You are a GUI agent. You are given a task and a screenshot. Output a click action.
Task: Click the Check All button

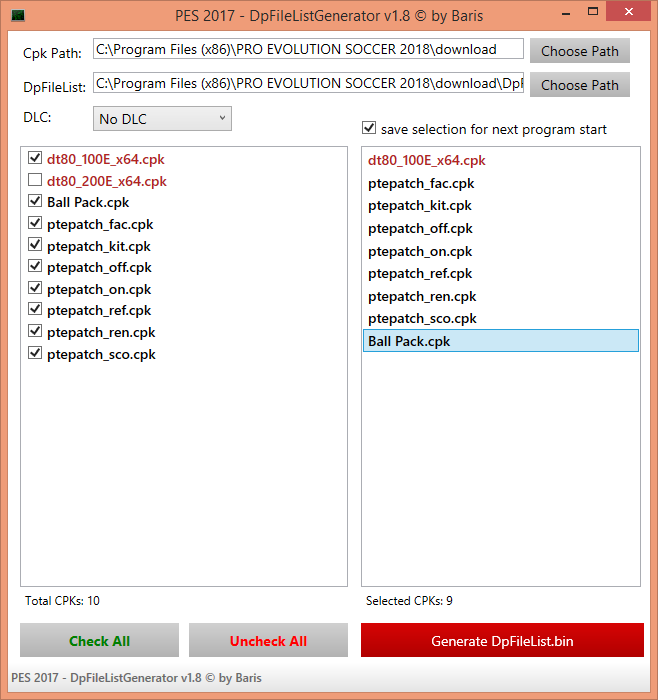(100, 641)
